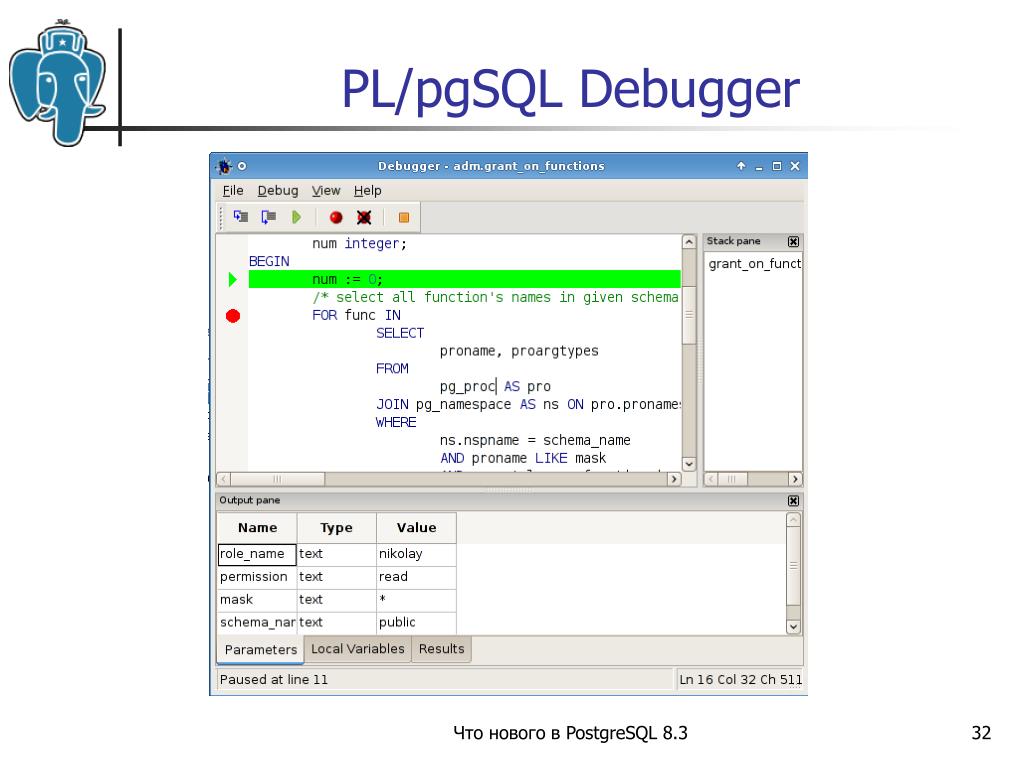Screen dimensions: 1023x767
Task: Click the 'Ln 16 Col 32 Ch 511' status indicator
Action: pyautogui.click(x=741, y=680)
